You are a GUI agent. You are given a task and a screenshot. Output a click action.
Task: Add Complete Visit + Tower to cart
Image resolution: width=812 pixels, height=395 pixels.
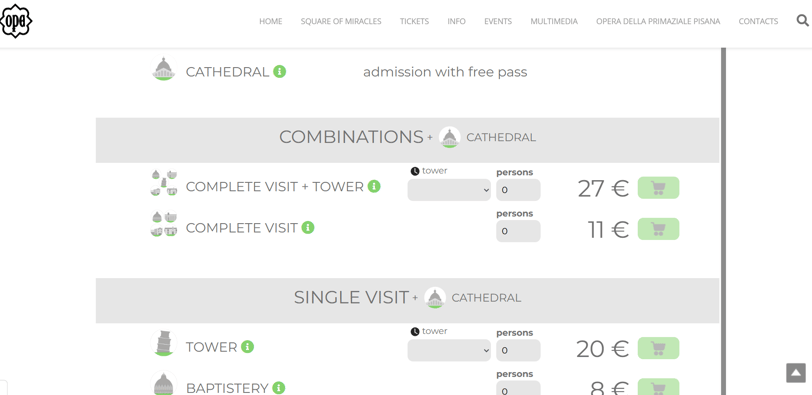coord(658,188)
